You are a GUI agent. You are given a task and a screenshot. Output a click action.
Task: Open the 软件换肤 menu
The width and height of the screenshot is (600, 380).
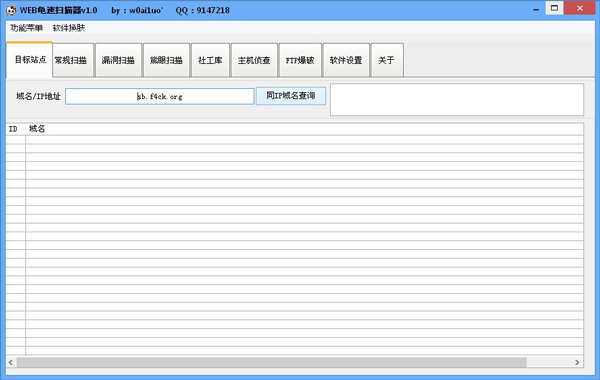click(69, 28)
